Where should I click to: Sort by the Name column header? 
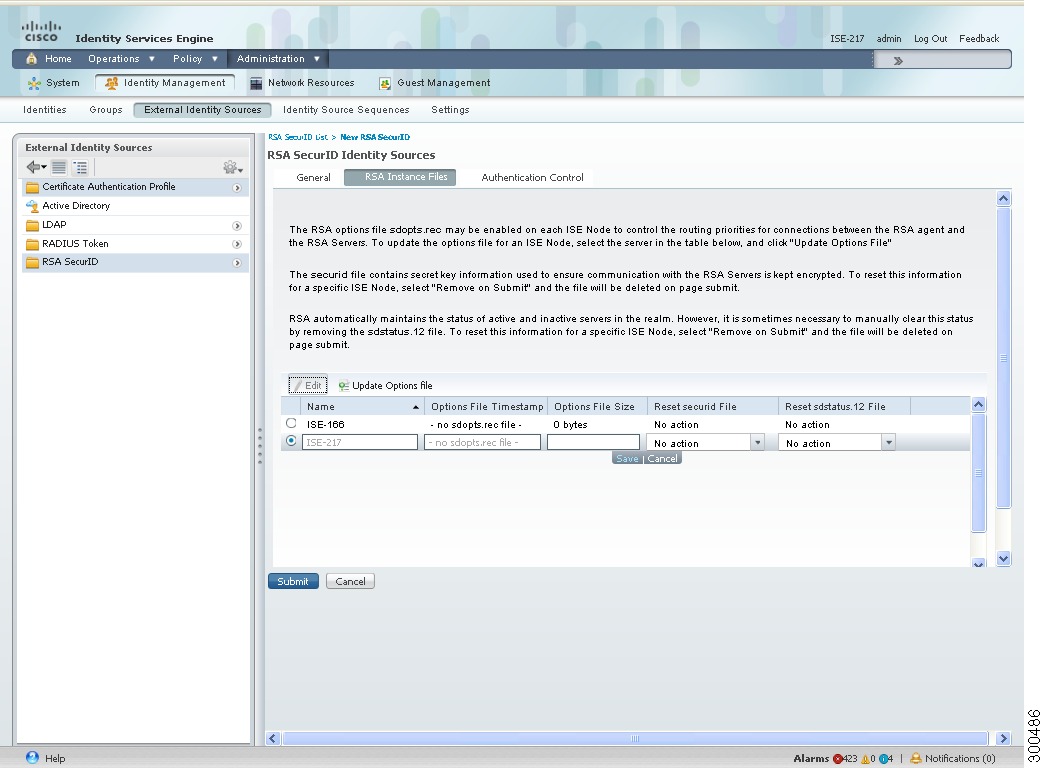pyautogui.click(x=362, y=406)
